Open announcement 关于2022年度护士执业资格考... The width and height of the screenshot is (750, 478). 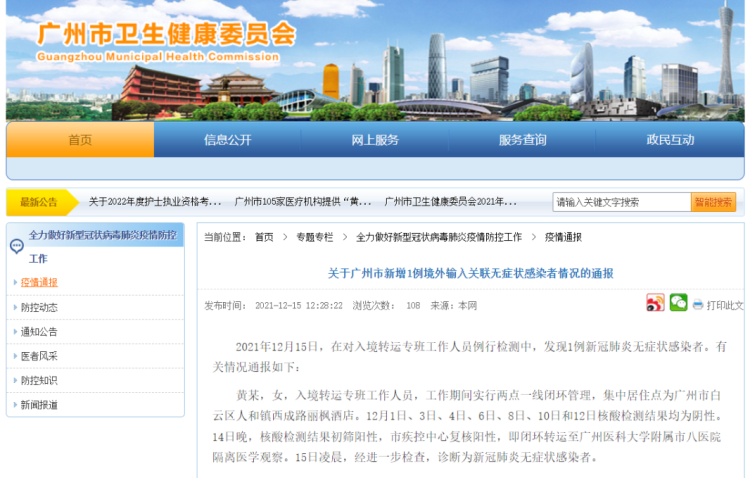point(155,202)
